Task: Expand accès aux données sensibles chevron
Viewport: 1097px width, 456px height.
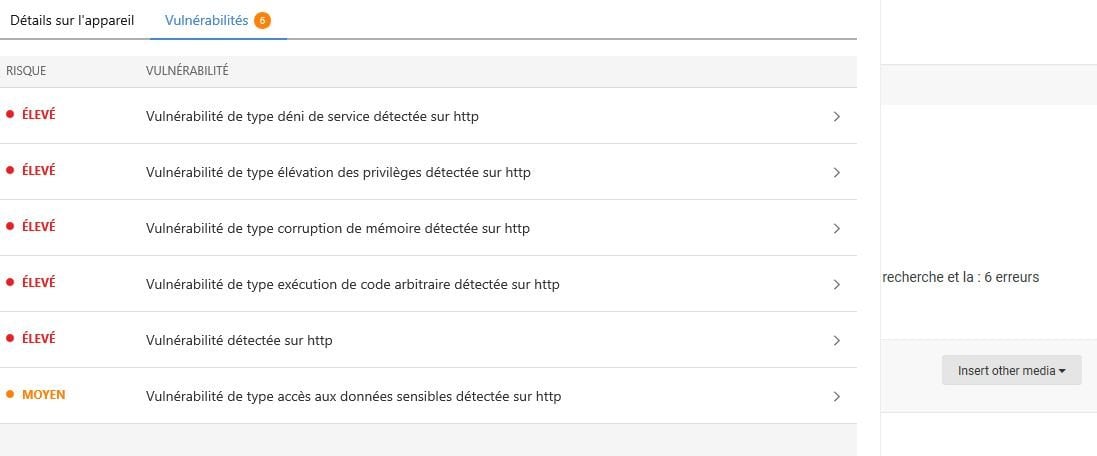Action: coord(837,397)
